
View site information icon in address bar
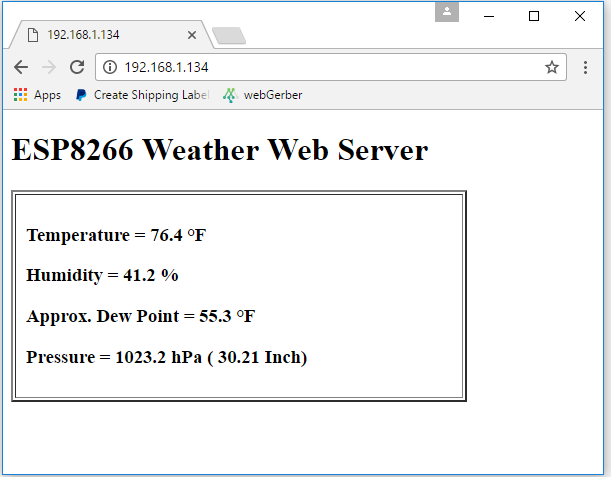point(110,67)
